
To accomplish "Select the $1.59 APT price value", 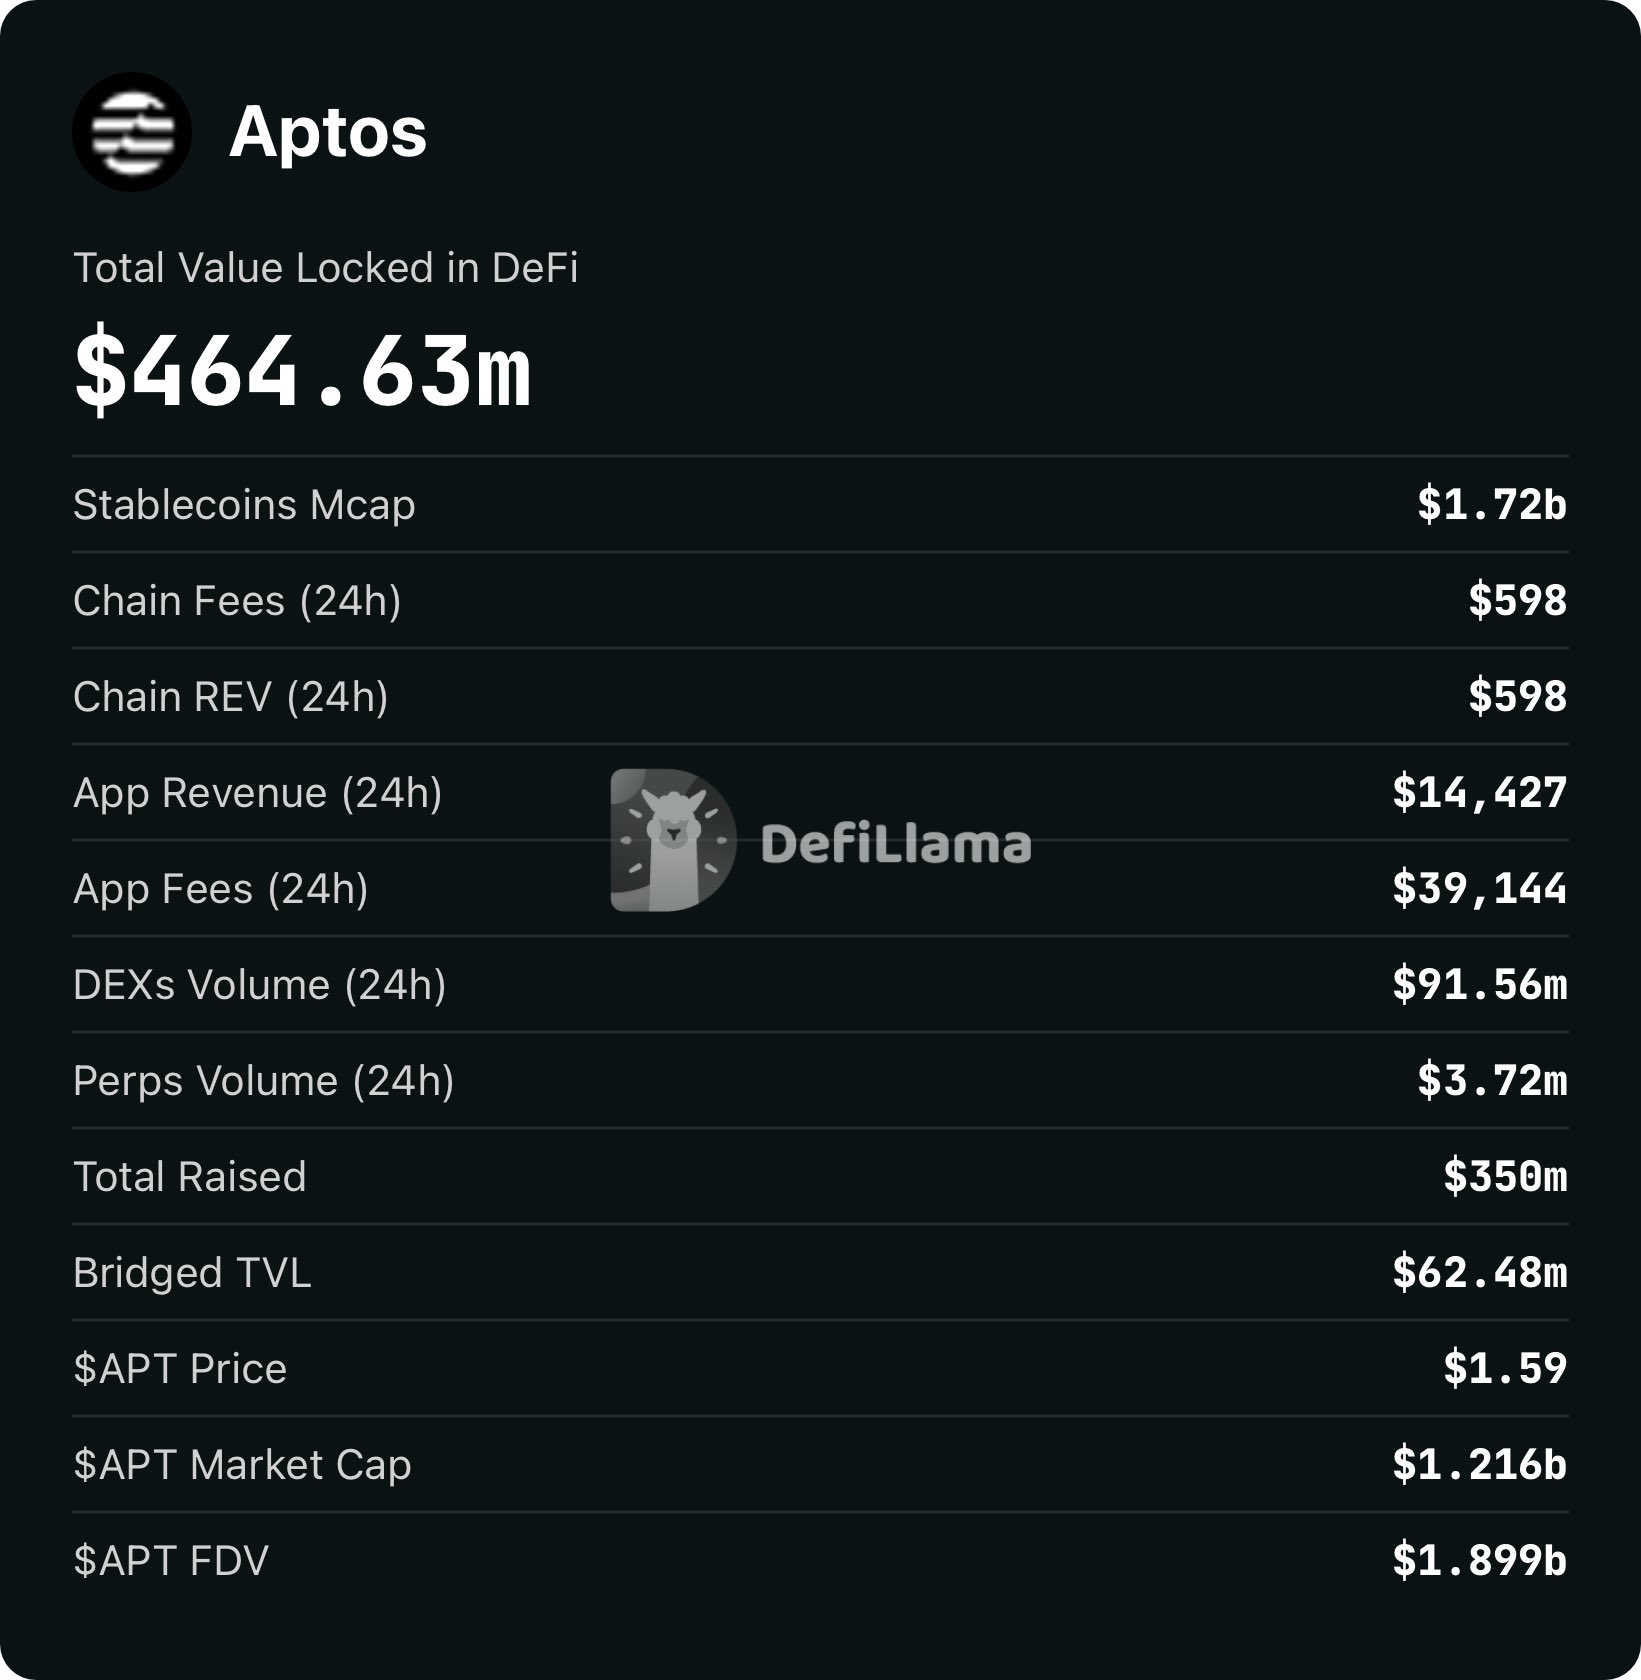I will point(1504,1368).
